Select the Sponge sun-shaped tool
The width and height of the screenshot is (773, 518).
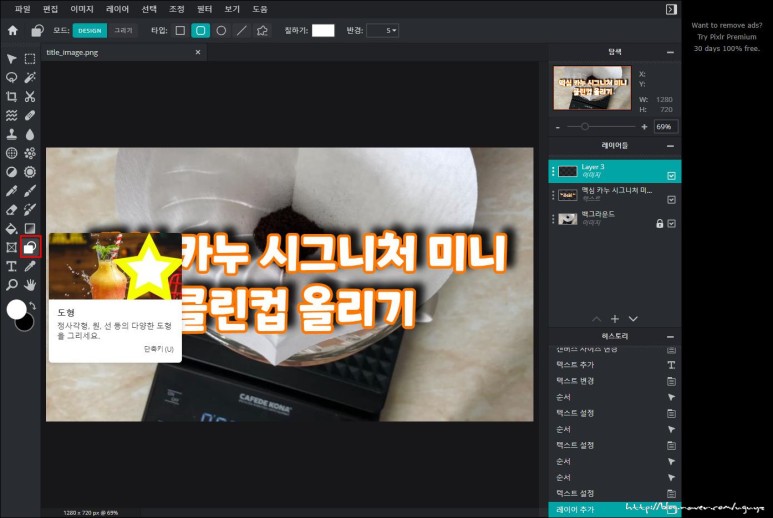click(x=30, y=172)
